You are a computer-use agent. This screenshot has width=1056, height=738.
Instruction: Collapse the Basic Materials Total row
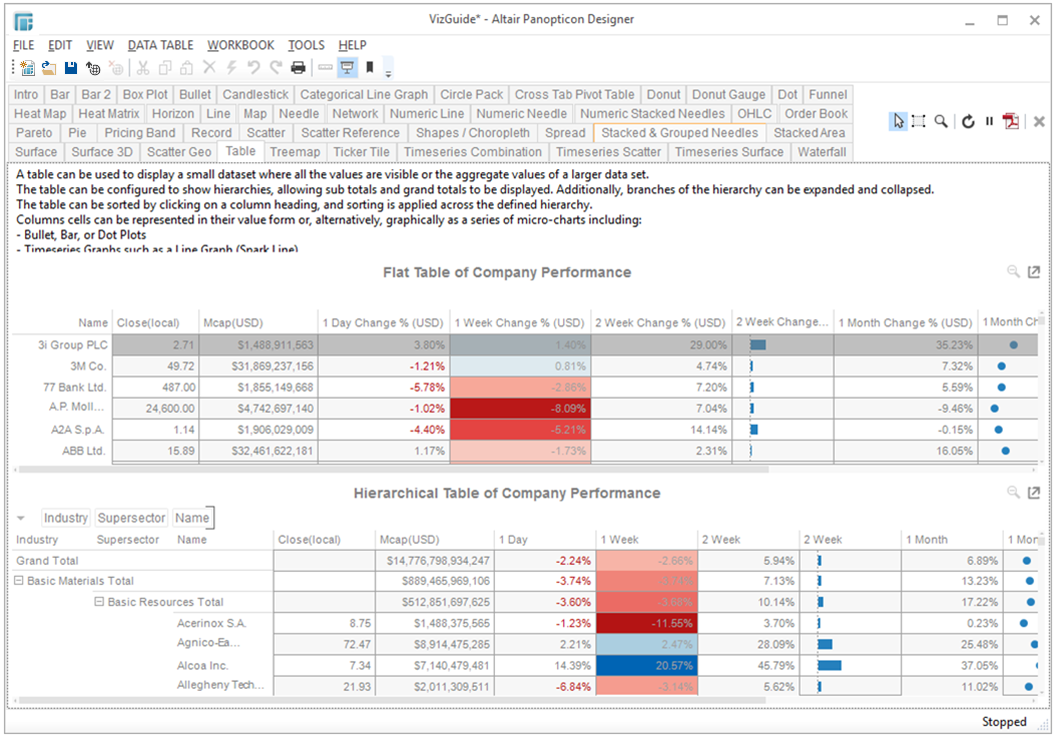point(19,581)
